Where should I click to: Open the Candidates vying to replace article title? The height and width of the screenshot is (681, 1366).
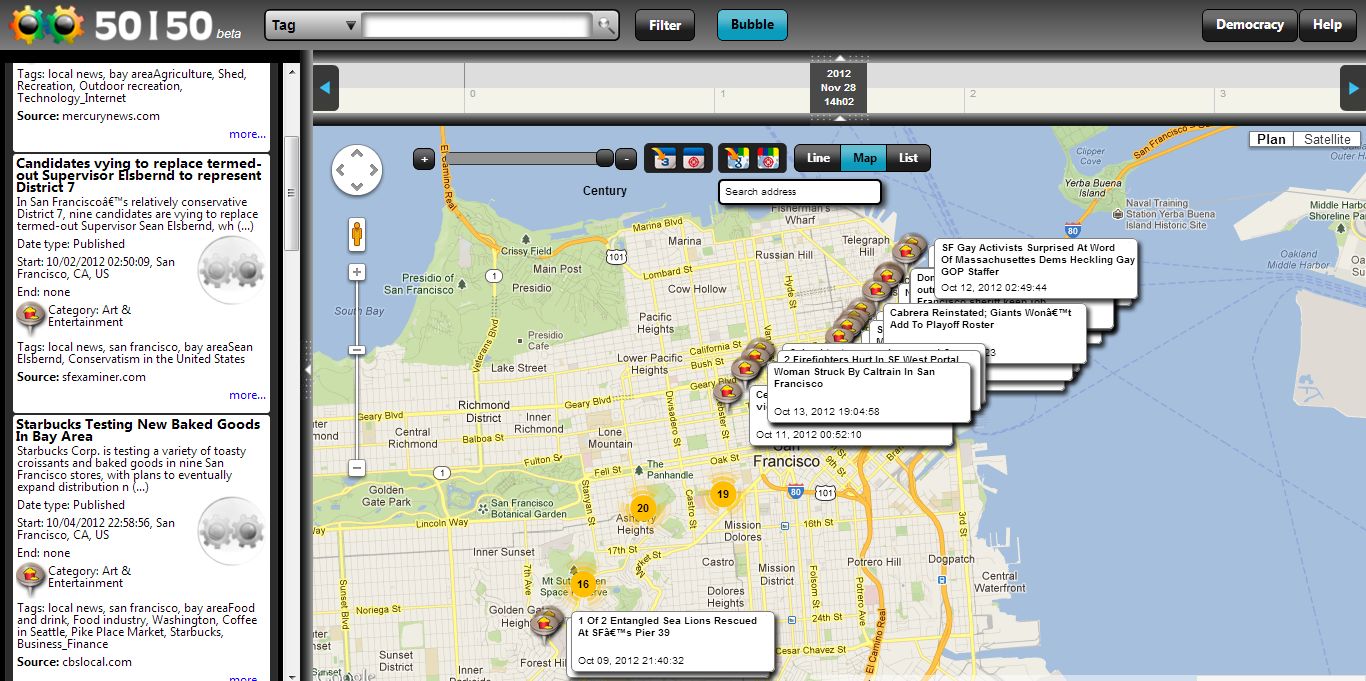point(139,175)
